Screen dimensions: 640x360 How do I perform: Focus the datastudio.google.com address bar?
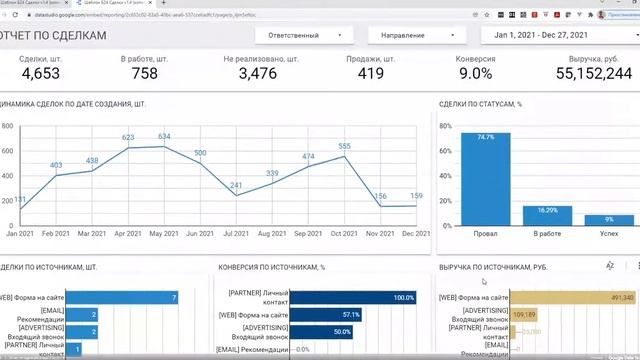click(x=145, y=15)
